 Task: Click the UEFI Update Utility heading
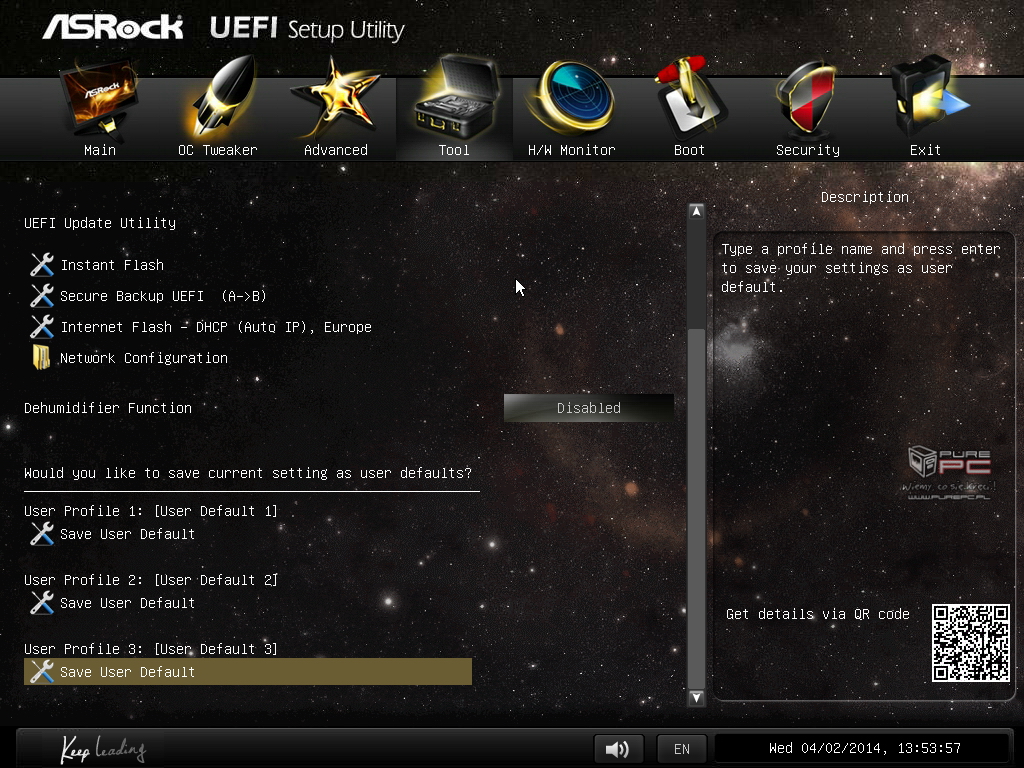(100, 223)
